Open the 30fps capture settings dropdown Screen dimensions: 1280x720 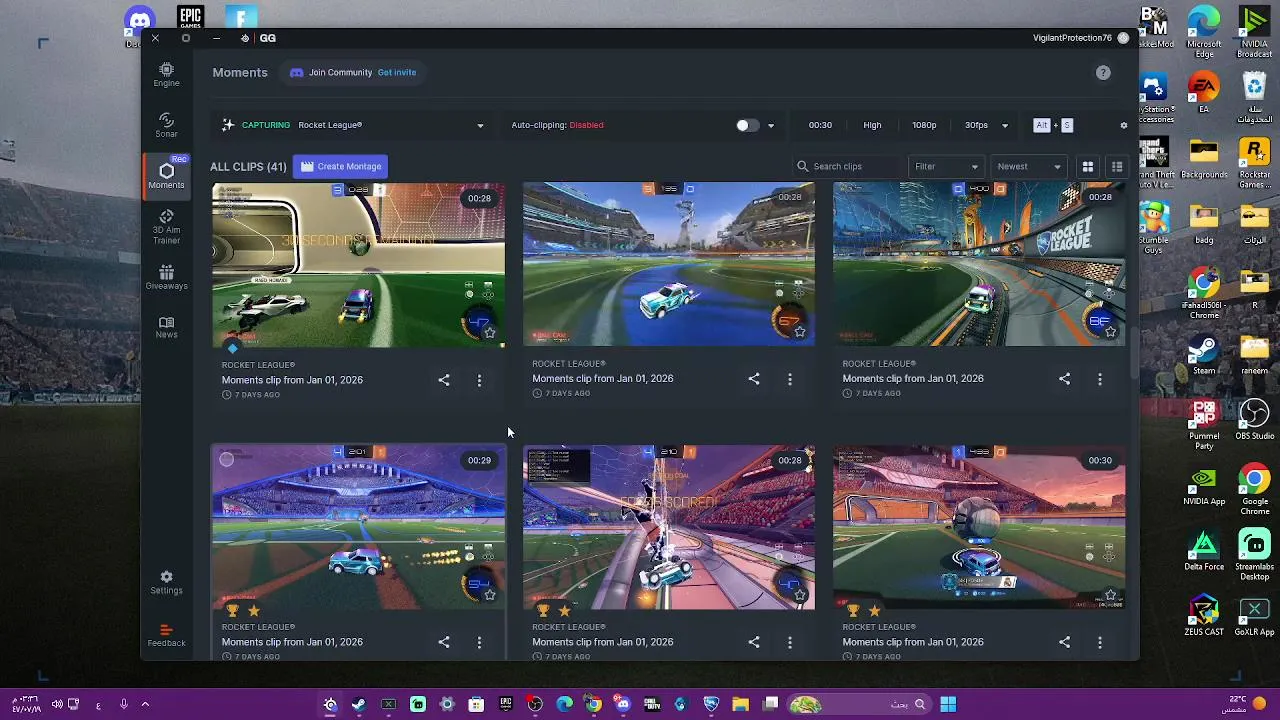click(x=986, y=125)
